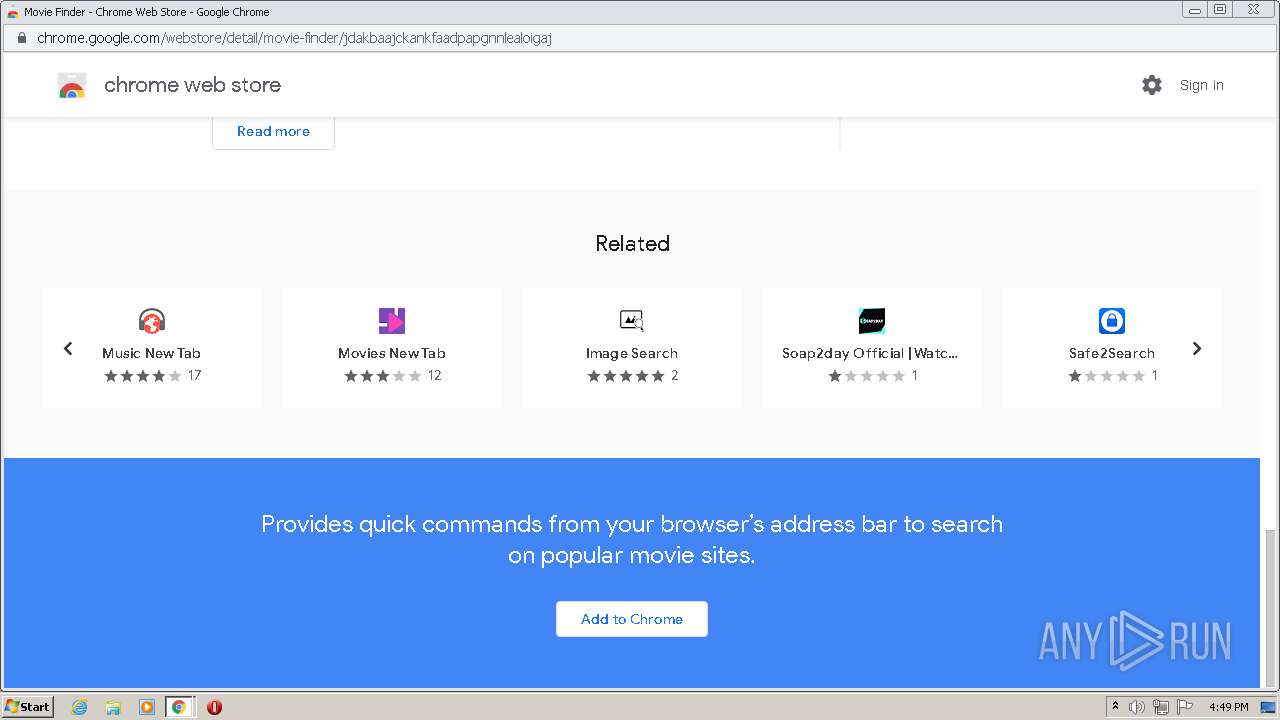Open the Movies New Tab title
This screenshot has width=1280, height=720.
coord(392,353)
